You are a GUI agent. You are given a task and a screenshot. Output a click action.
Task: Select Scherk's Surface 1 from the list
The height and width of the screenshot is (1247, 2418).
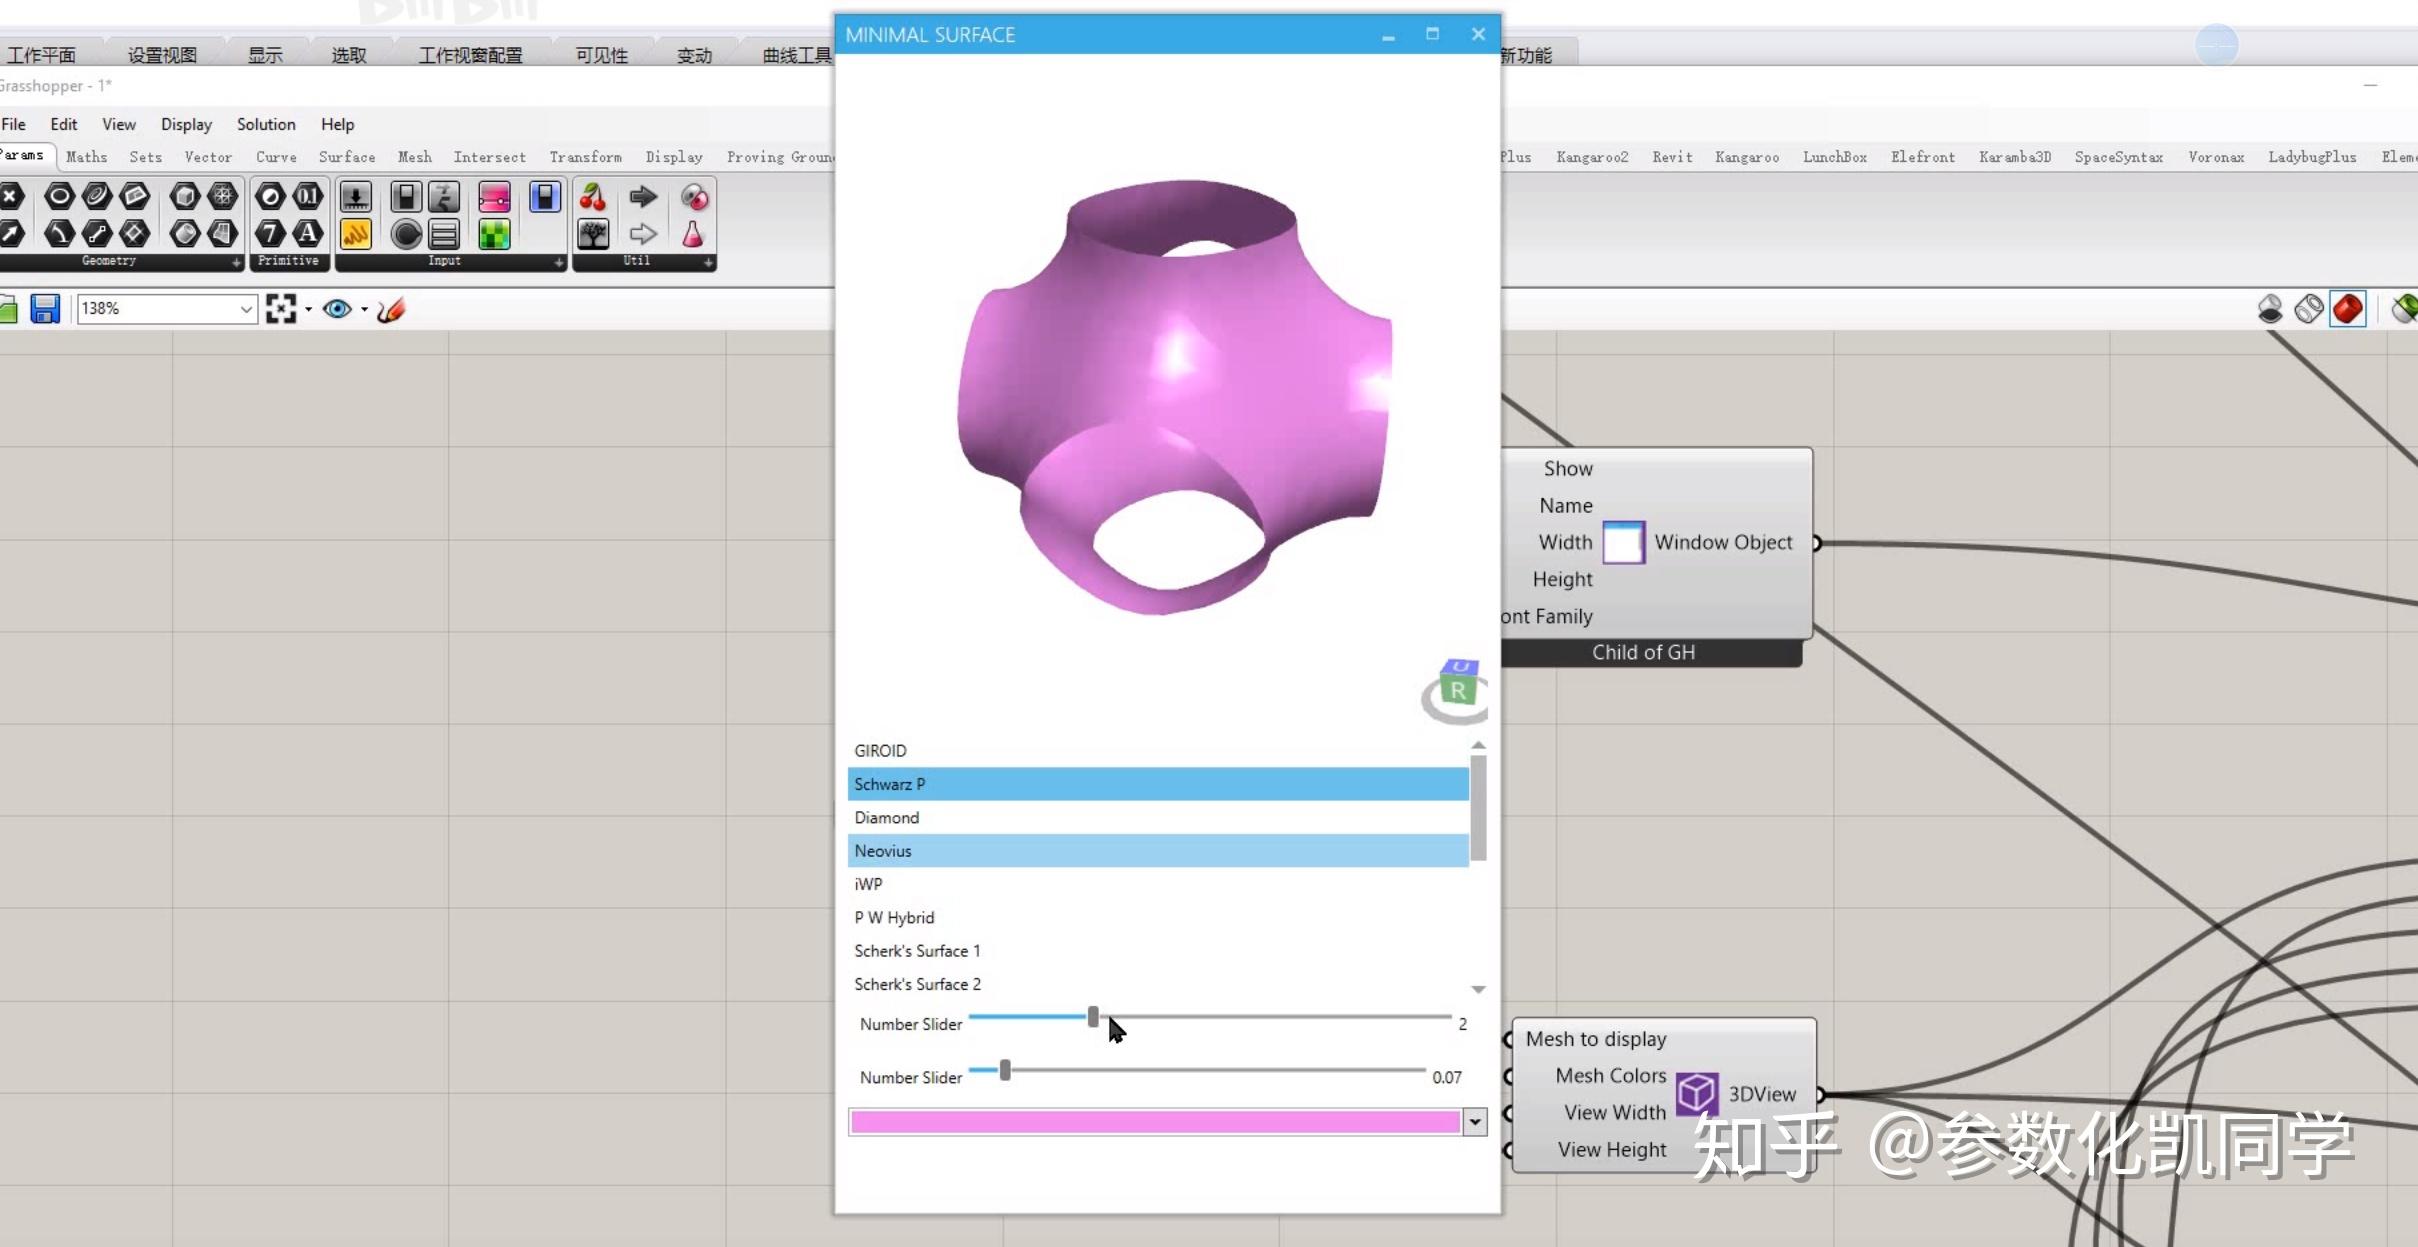click(917, 951)
